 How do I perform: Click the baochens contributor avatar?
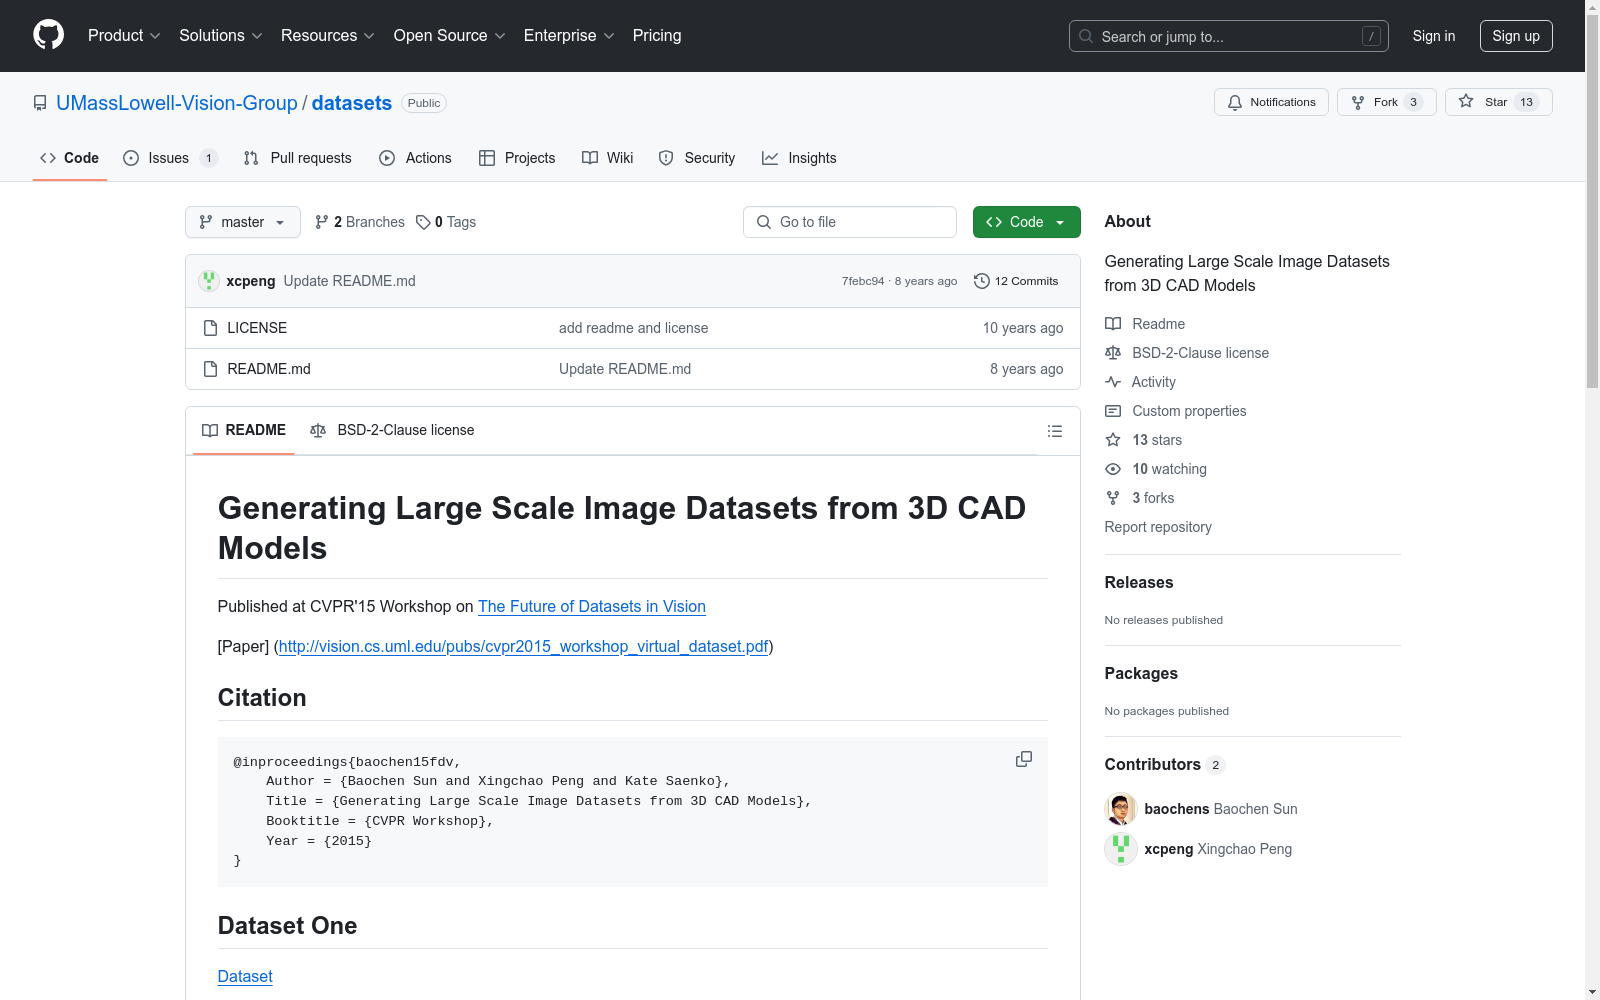(1121, 809)
